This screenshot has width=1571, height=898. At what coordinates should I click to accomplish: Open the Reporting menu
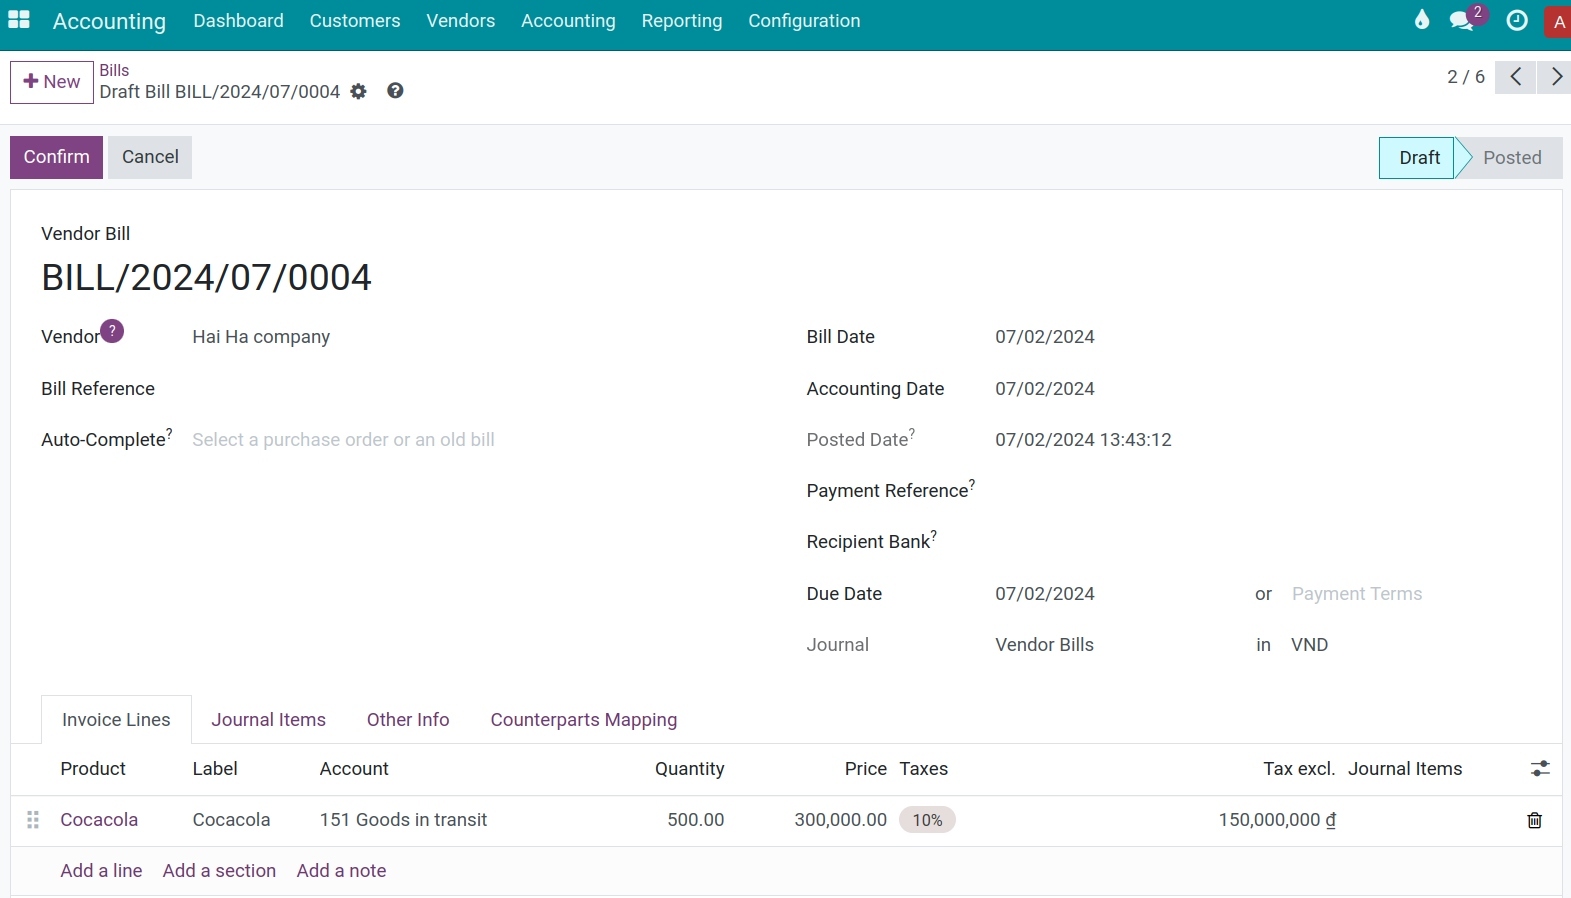click(682, 21)
